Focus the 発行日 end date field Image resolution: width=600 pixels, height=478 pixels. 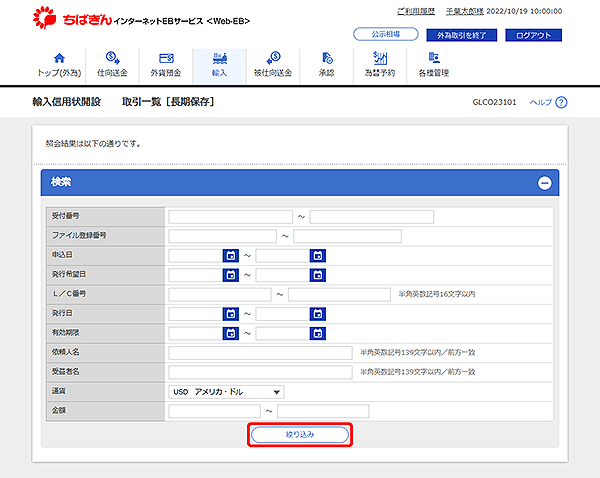[283, 314]
